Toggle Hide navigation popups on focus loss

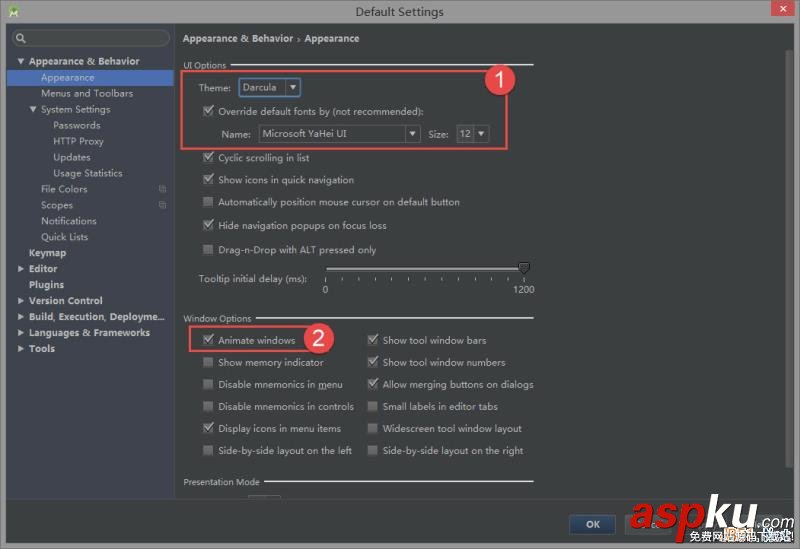208,224
